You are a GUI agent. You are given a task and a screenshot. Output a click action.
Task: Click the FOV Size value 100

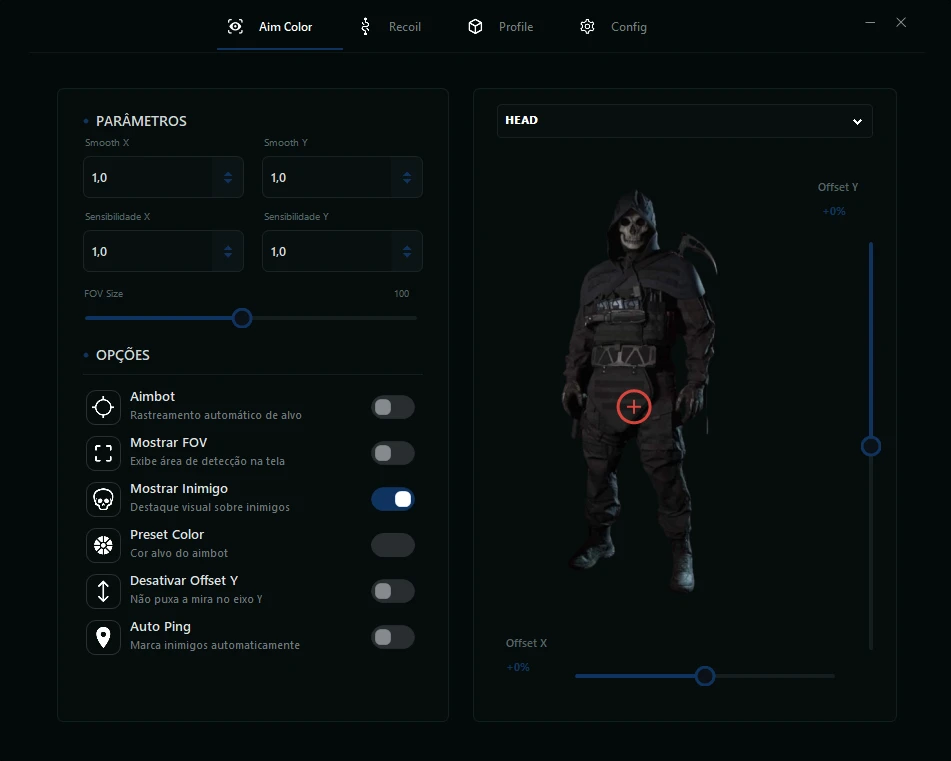[402, 293]
